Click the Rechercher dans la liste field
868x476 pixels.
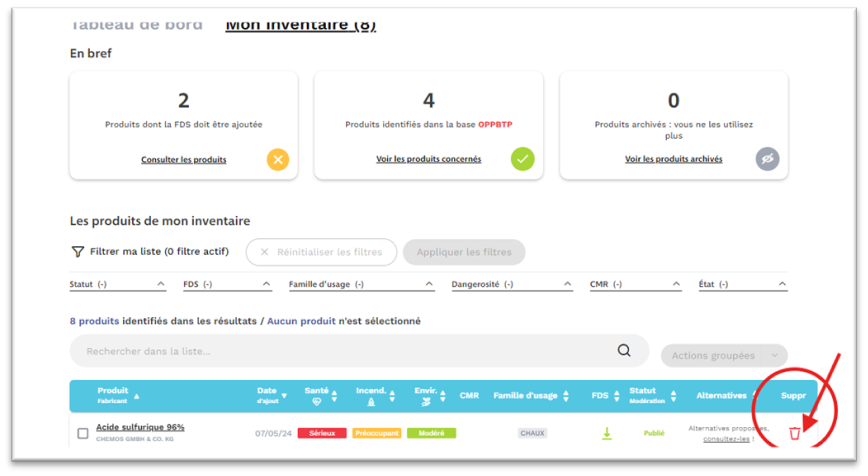(340, 351)
